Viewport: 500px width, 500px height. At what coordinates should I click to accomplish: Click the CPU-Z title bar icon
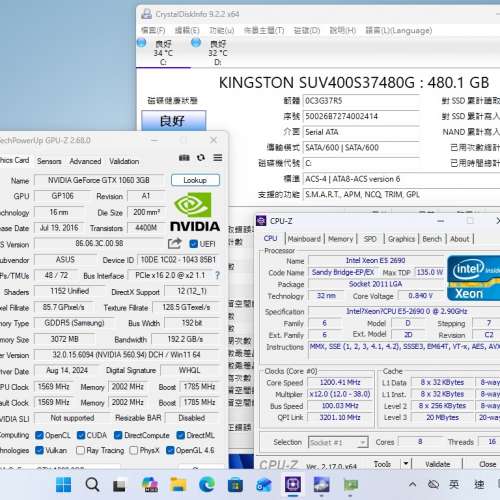point(261,221)
